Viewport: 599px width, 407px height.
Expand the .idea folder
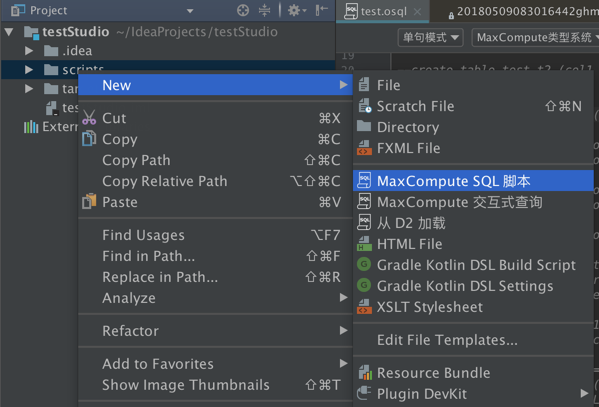[x=29, y=50]
